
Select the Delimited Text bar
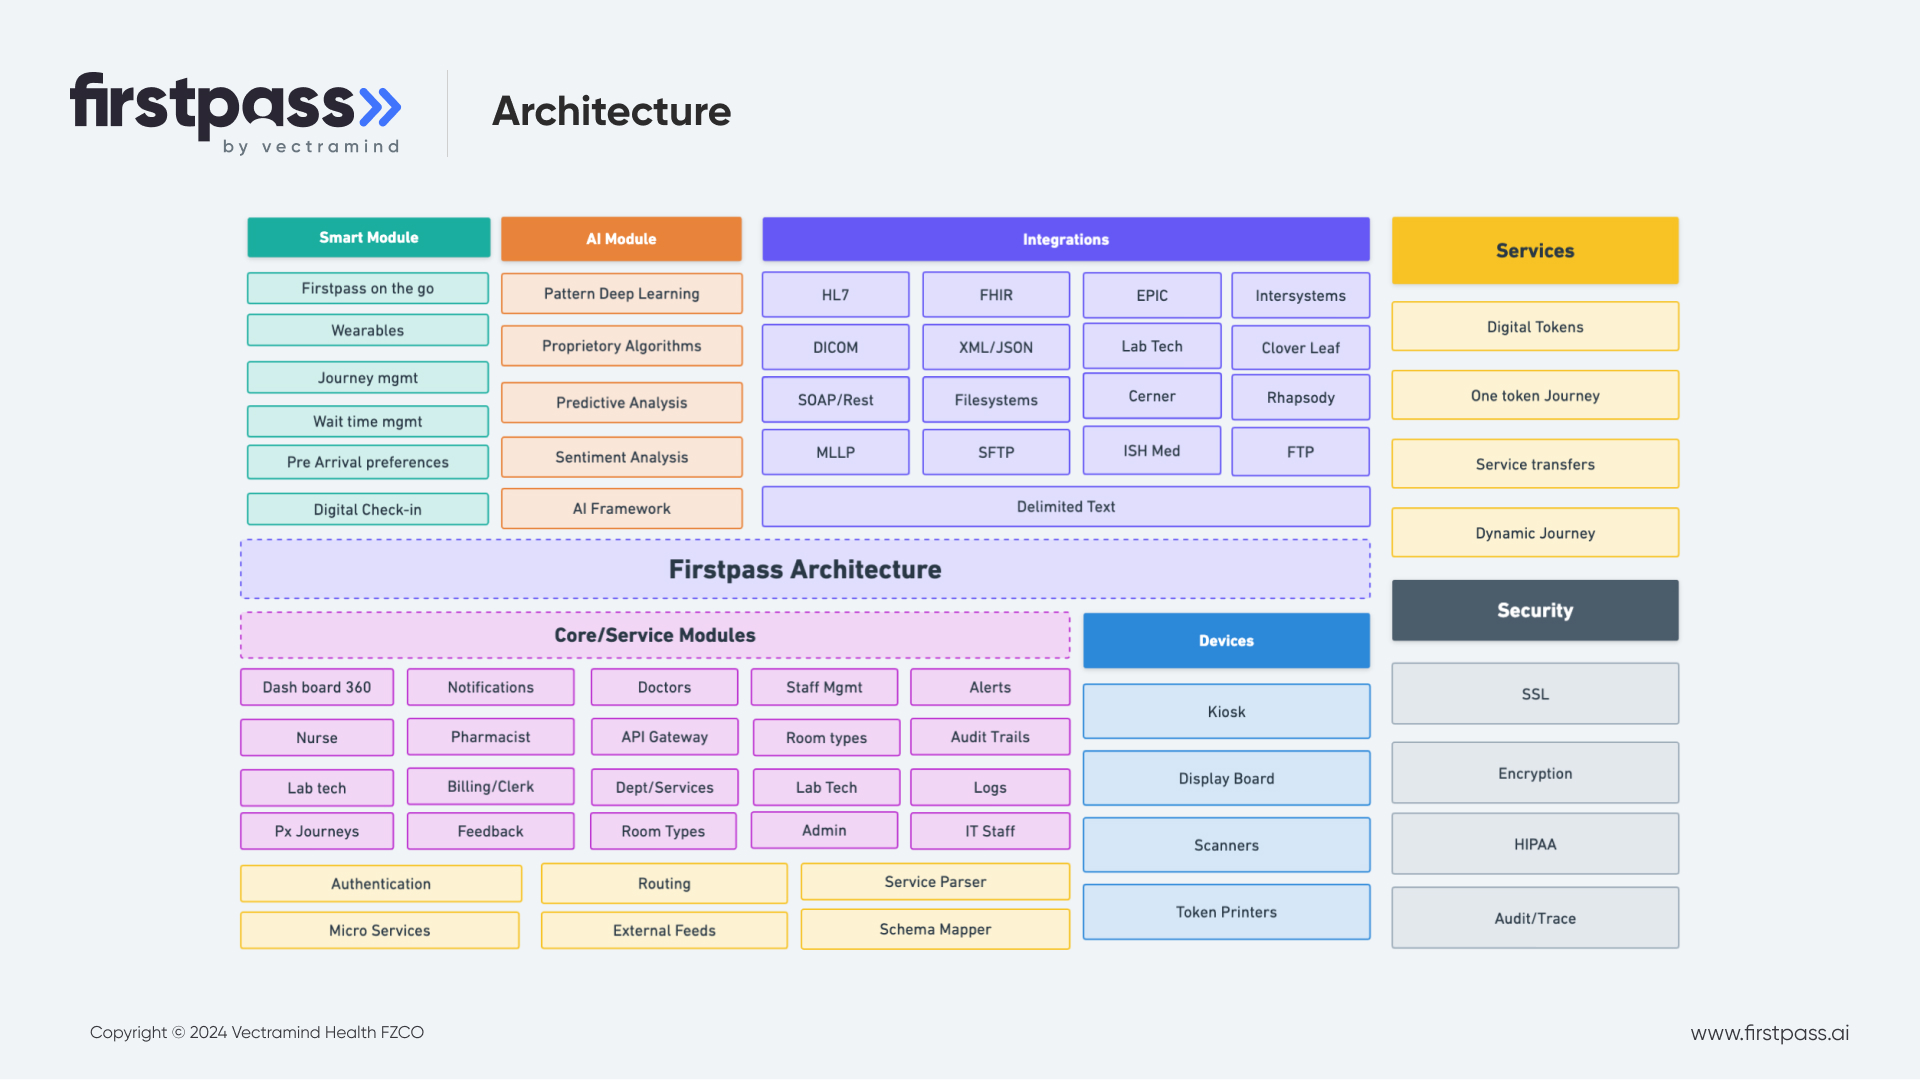pos(1065,507)
